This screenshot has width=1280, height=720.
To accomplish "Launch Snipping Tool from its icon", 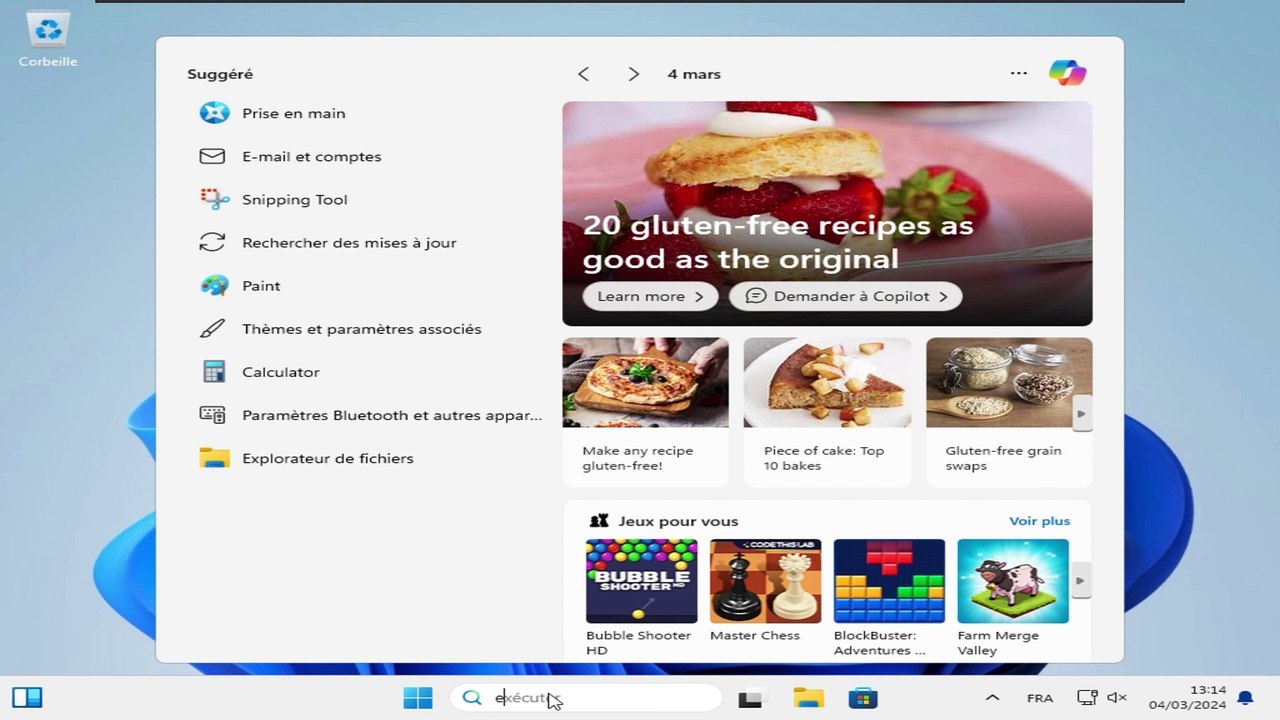I will coord(214,199).
